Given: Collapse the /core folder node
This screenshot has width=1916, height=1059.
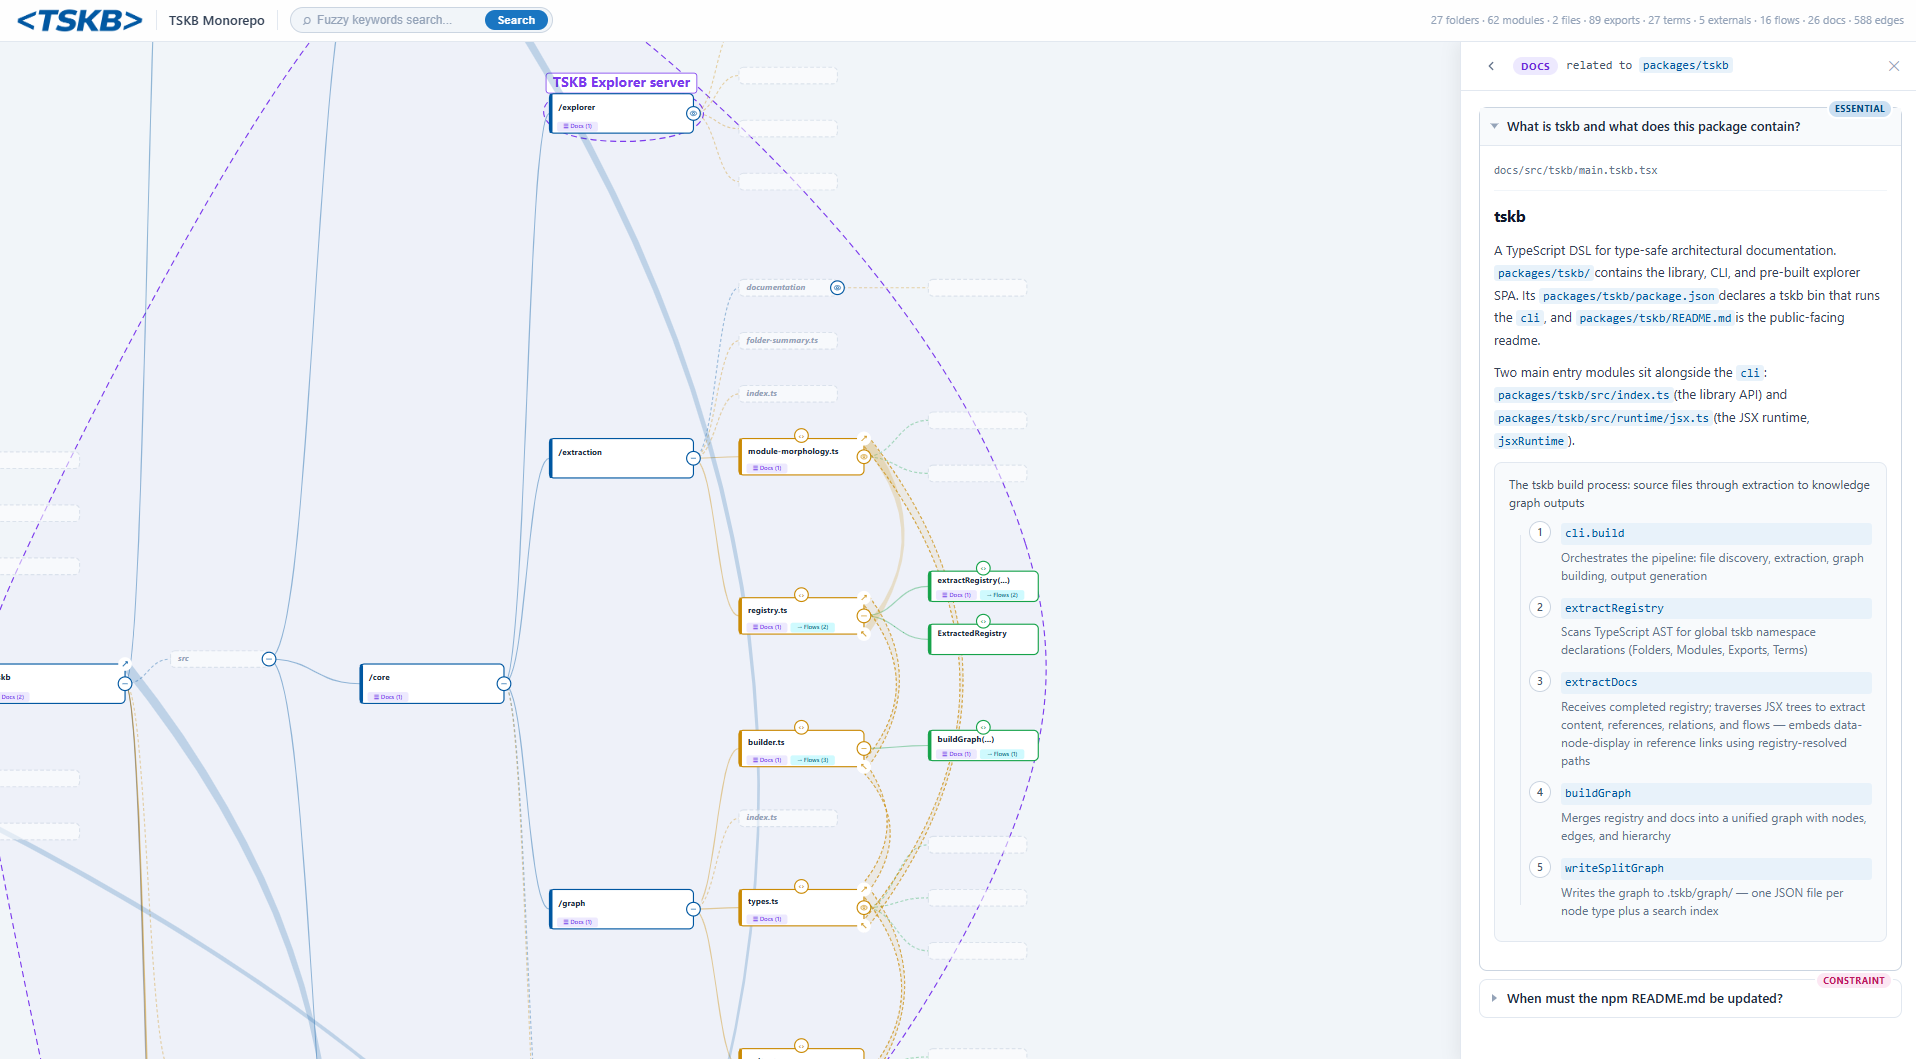Looking at the screenshot, I should 504,684.
